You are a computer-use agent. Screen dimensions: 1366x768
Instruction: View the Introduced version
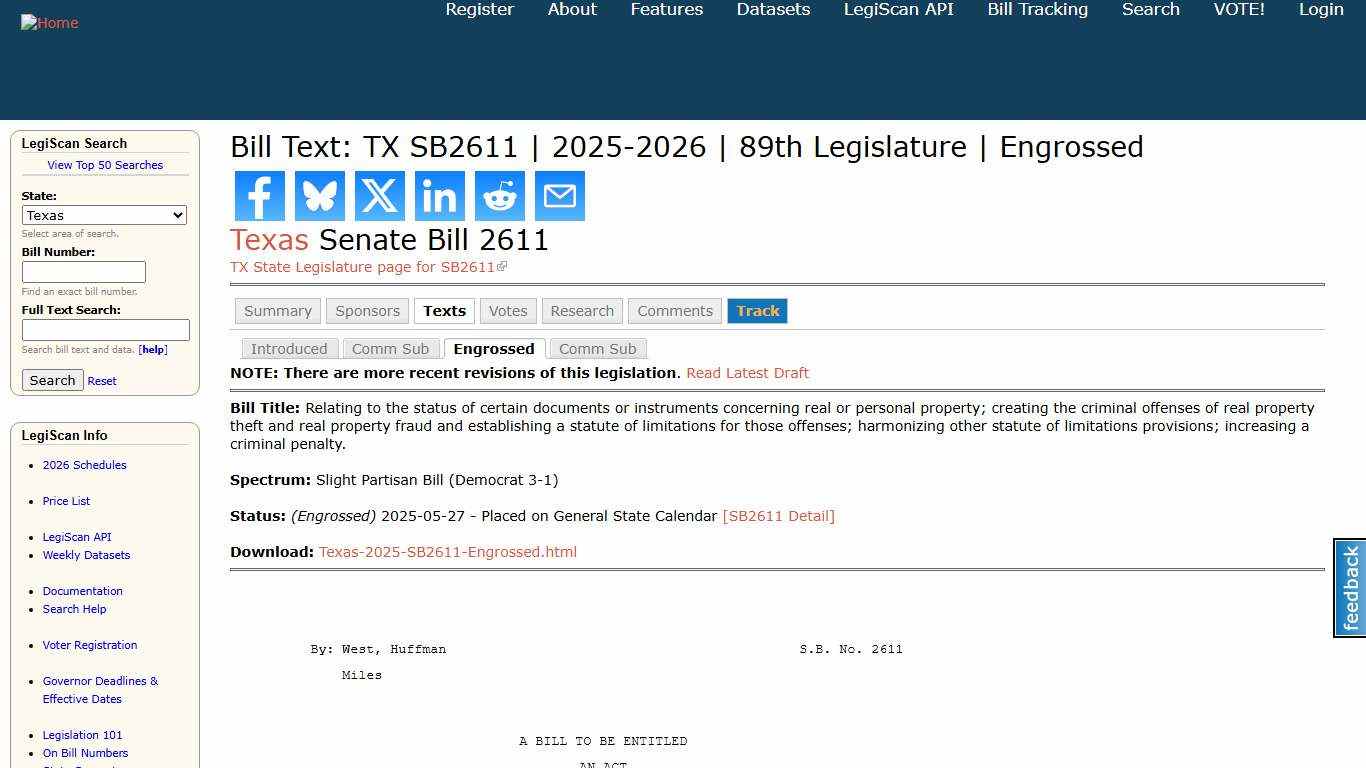click(289, 348)
